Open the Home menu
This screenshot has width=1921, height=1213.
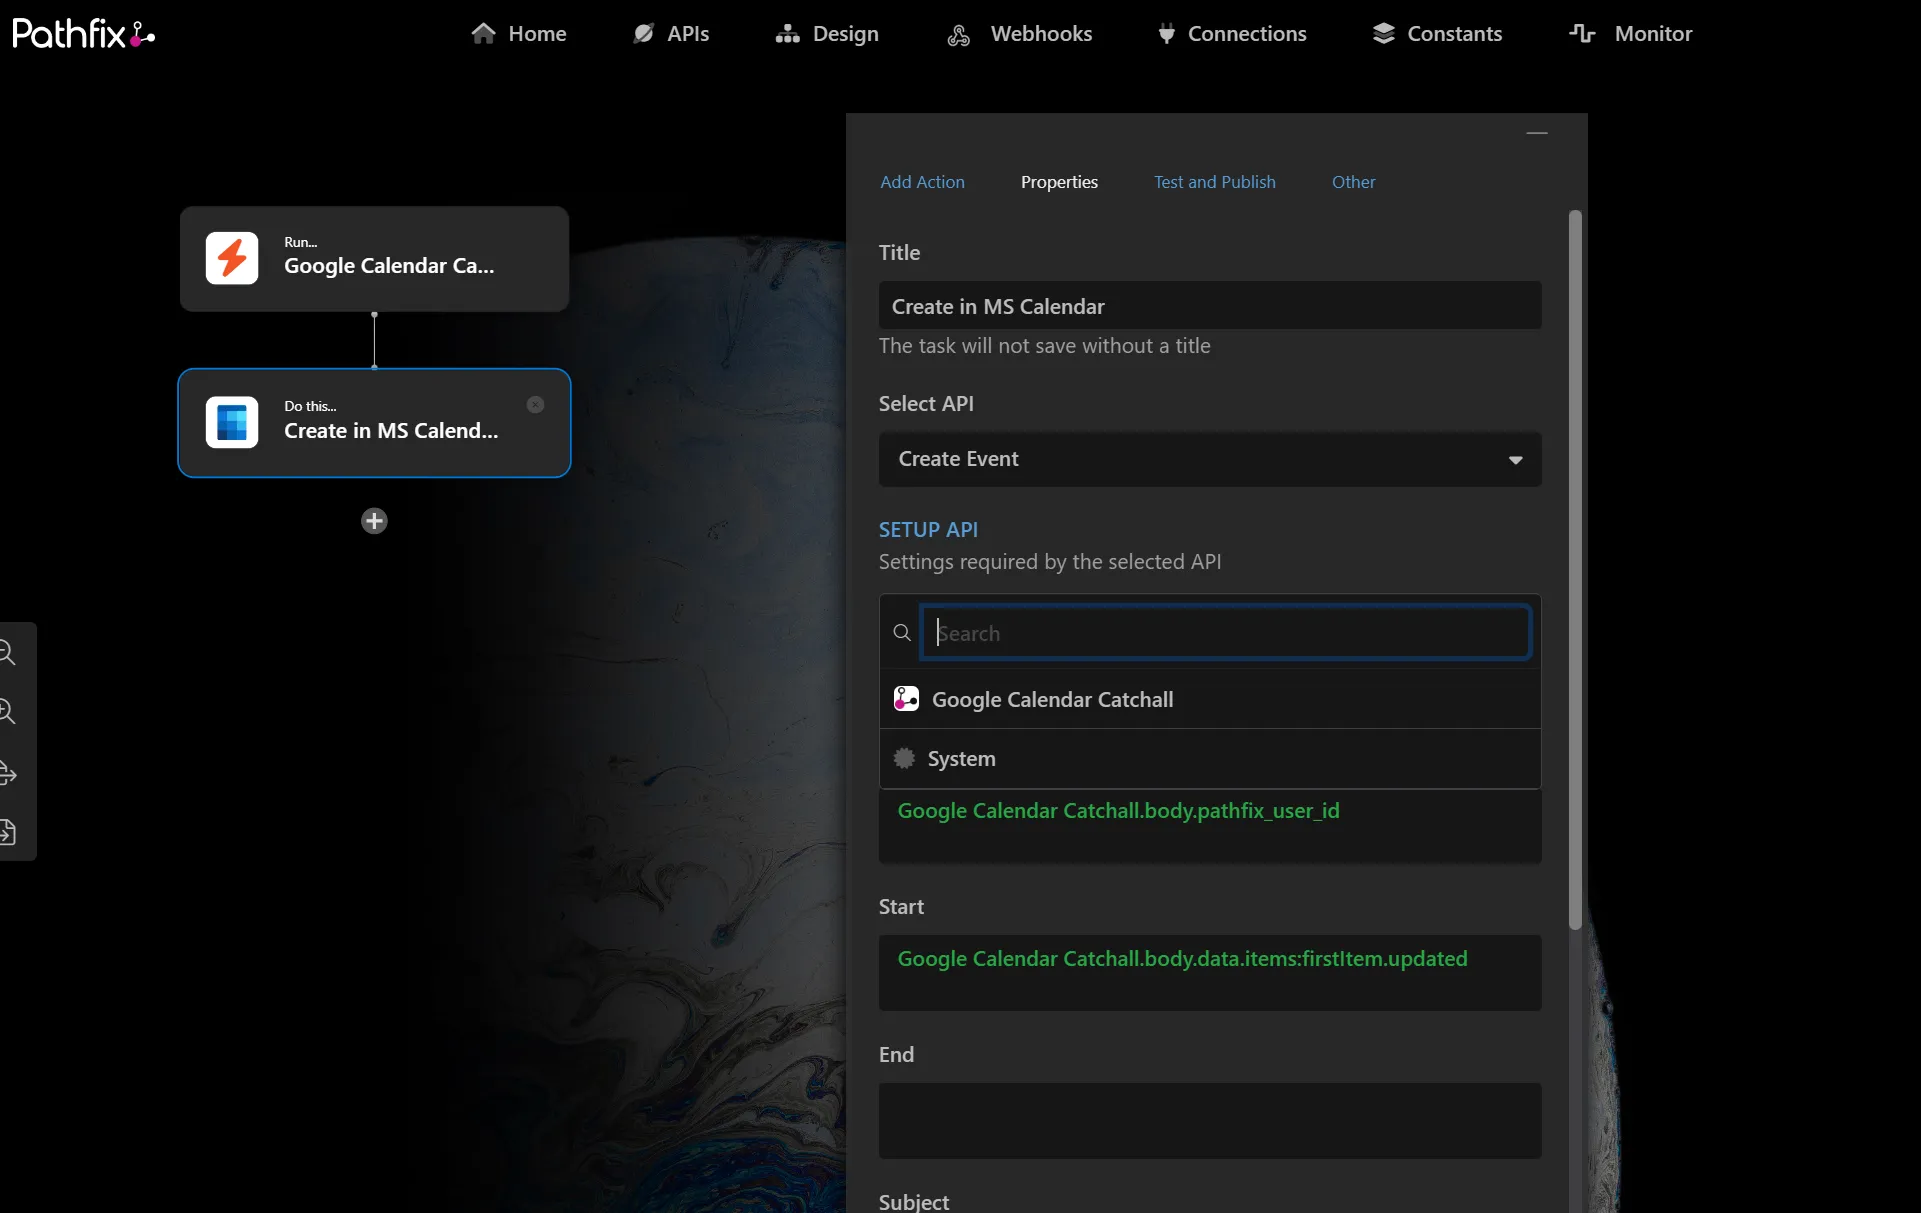tap(519, 34)
